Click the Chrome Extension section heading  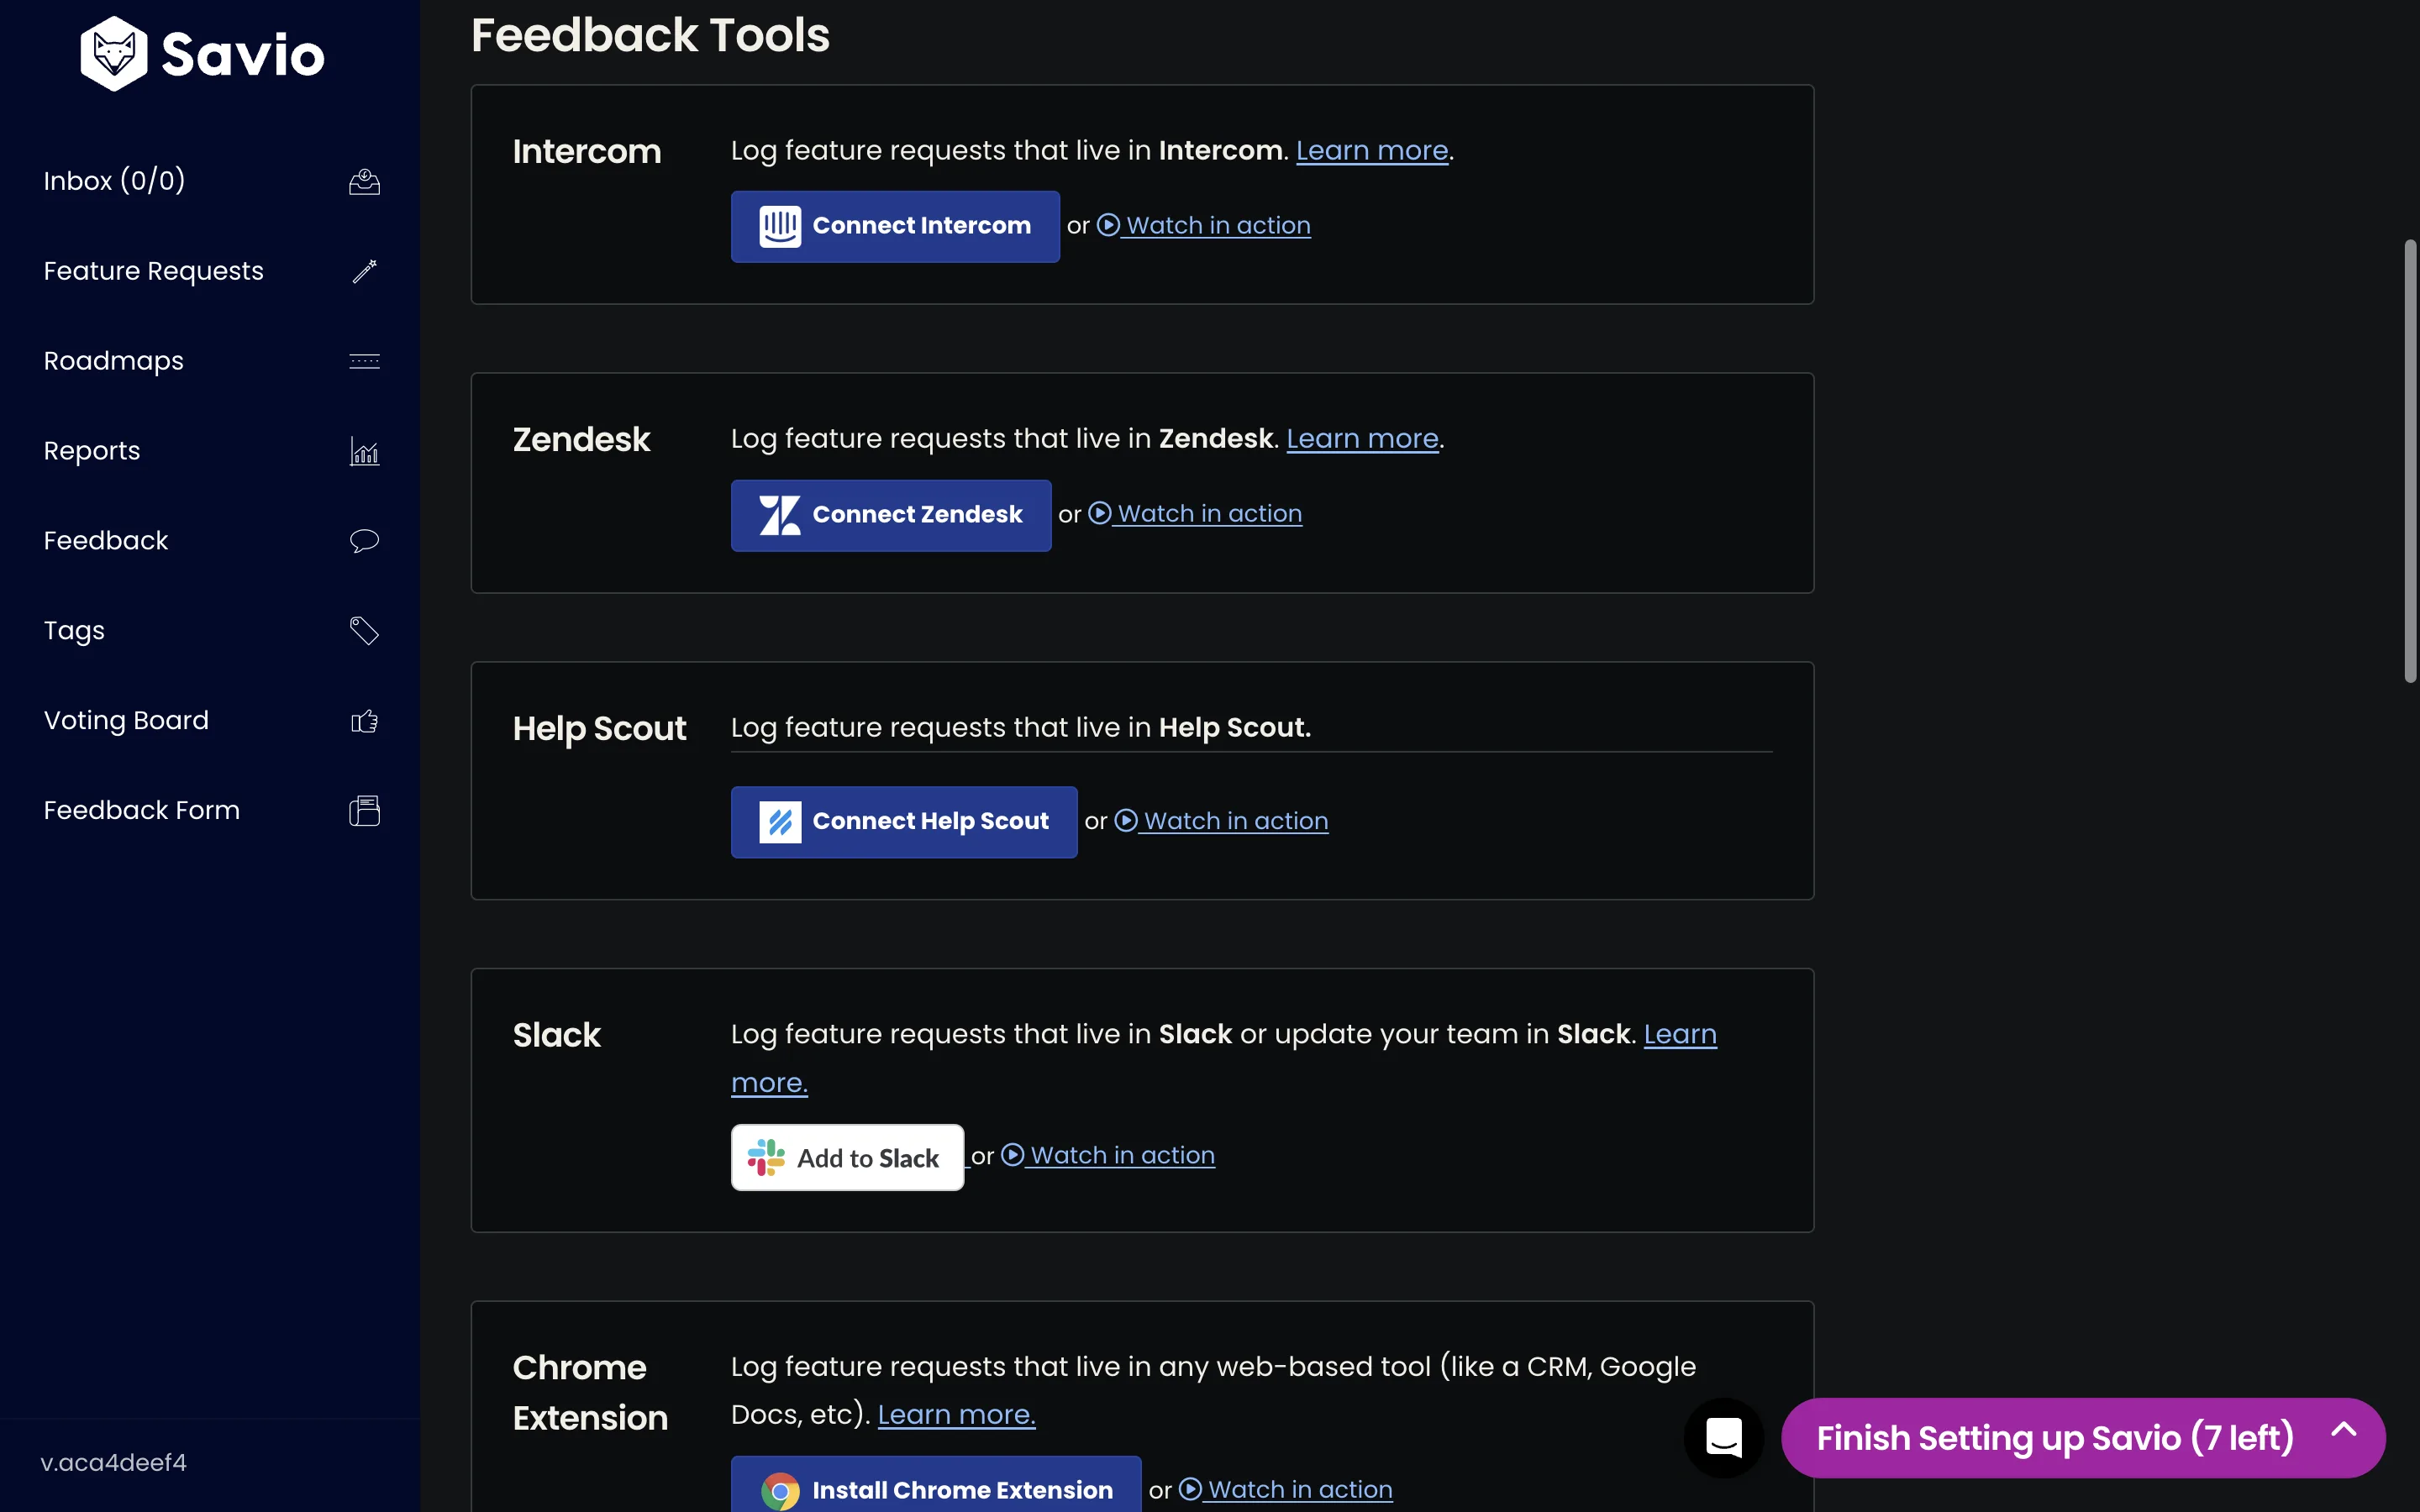tap(590, 1392)
